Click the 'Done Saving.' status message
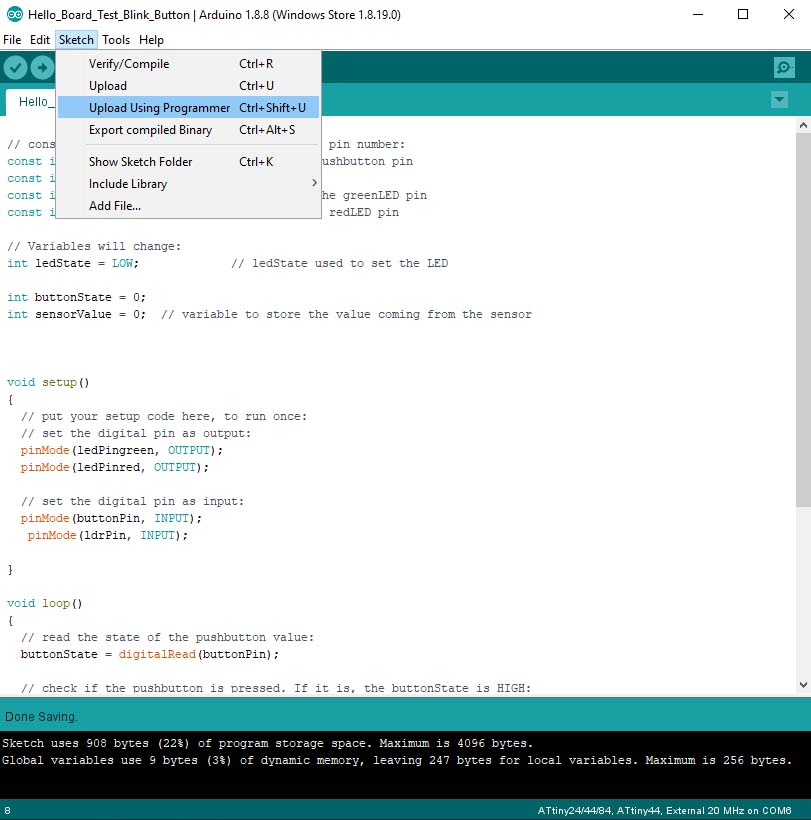The width and height of the screenshot is (811, 820). (41, 717)
